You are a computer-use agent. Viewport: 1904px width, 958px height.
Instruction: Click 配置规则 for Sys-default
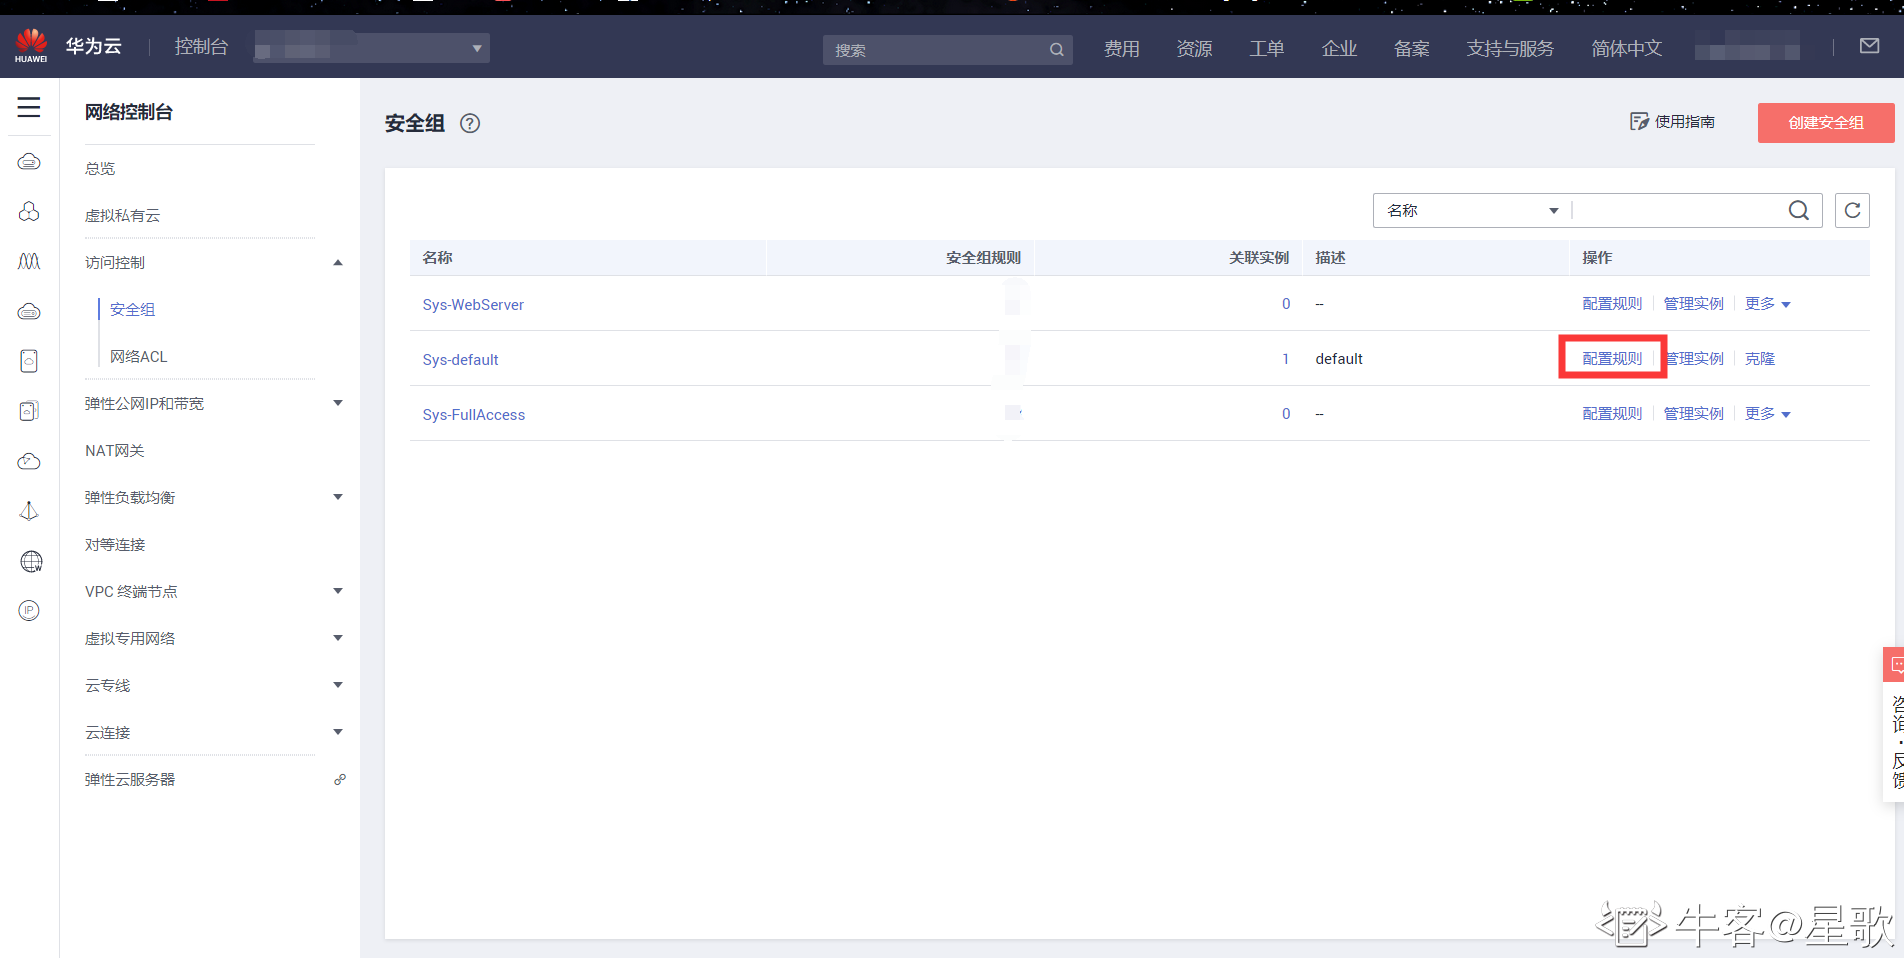(x=1612, y=359)
